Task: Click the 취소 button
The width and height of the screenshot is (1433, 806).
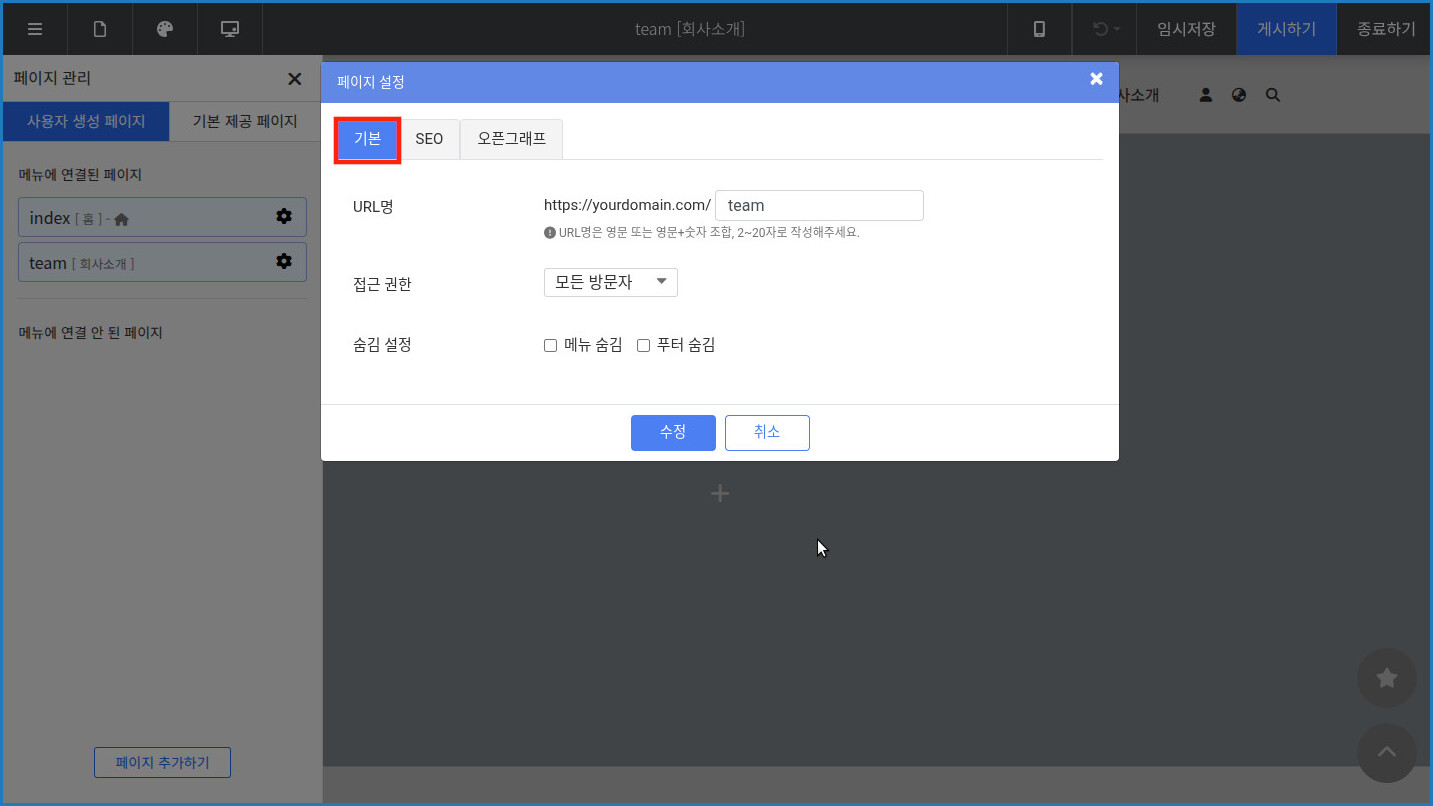Action: [767, 433]
